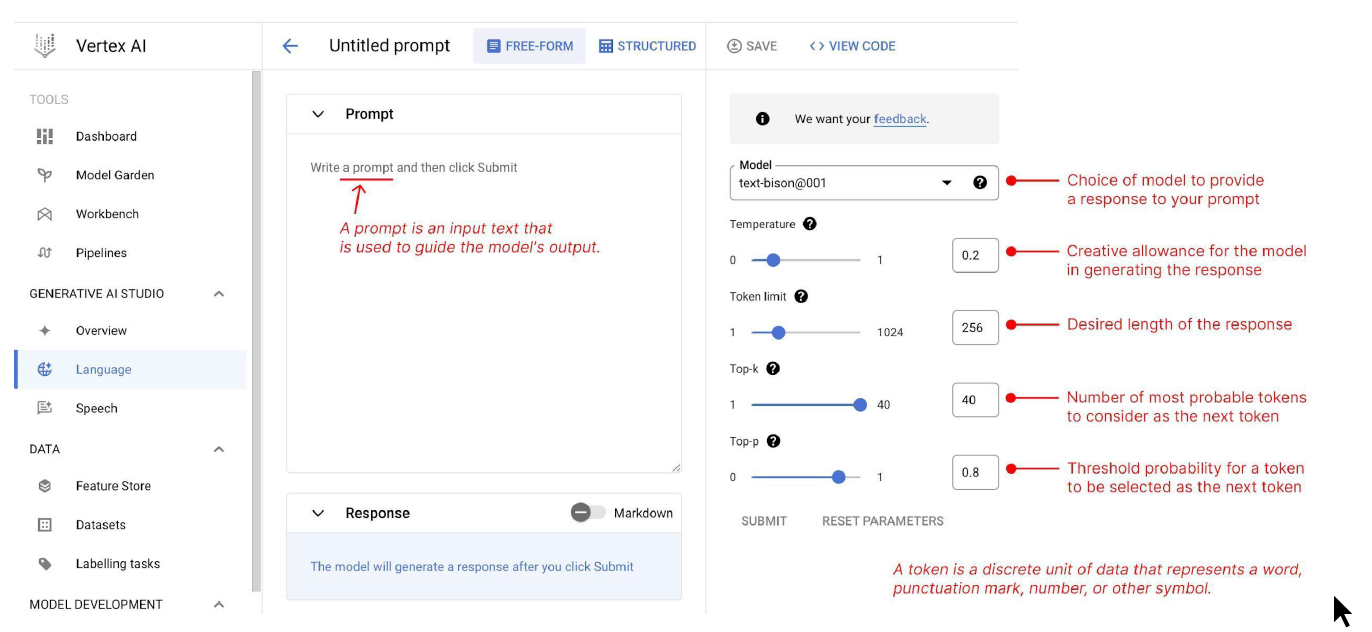
Task: Toggle the Markdown switch in Response
Action: point(588,512)
